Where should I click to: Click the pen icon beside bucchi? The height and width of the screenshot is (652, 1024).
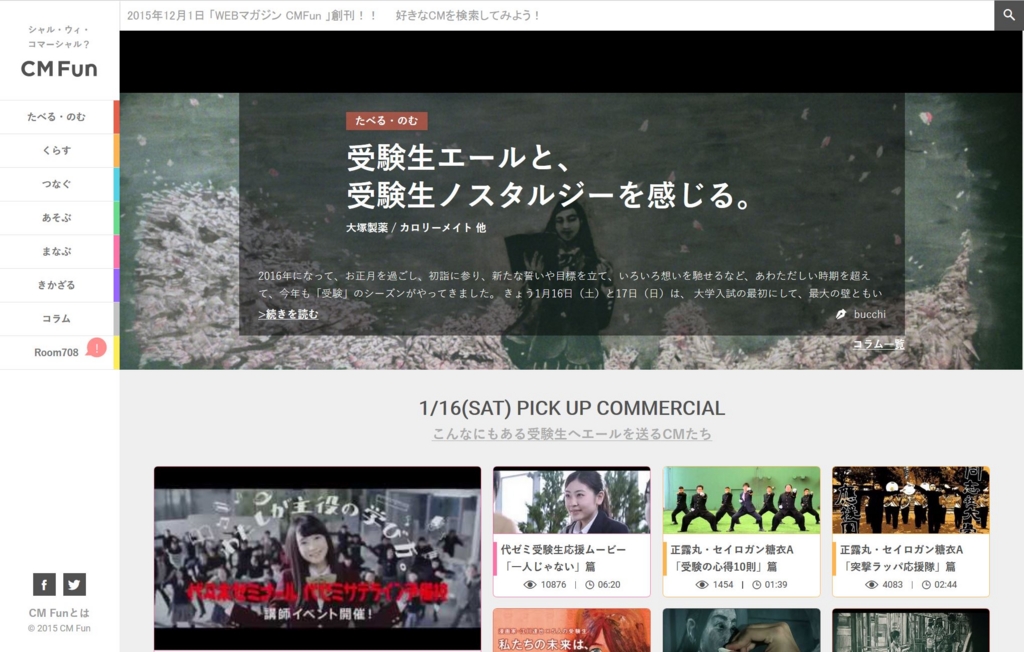(x=841, y=314)
